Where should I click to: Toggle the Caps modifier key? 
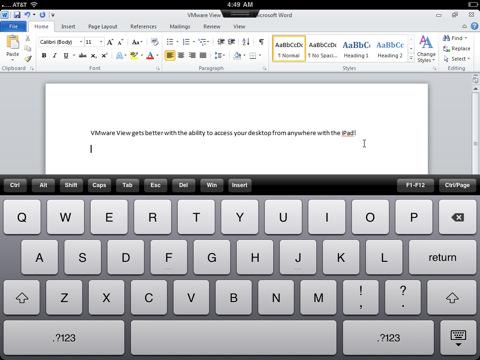pyautogui.click(x=99, y=185)
